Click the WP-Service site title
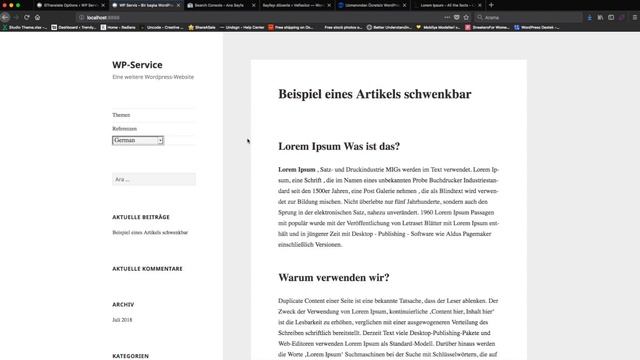Viewport: 640px width, 360px height. [137, 65]
